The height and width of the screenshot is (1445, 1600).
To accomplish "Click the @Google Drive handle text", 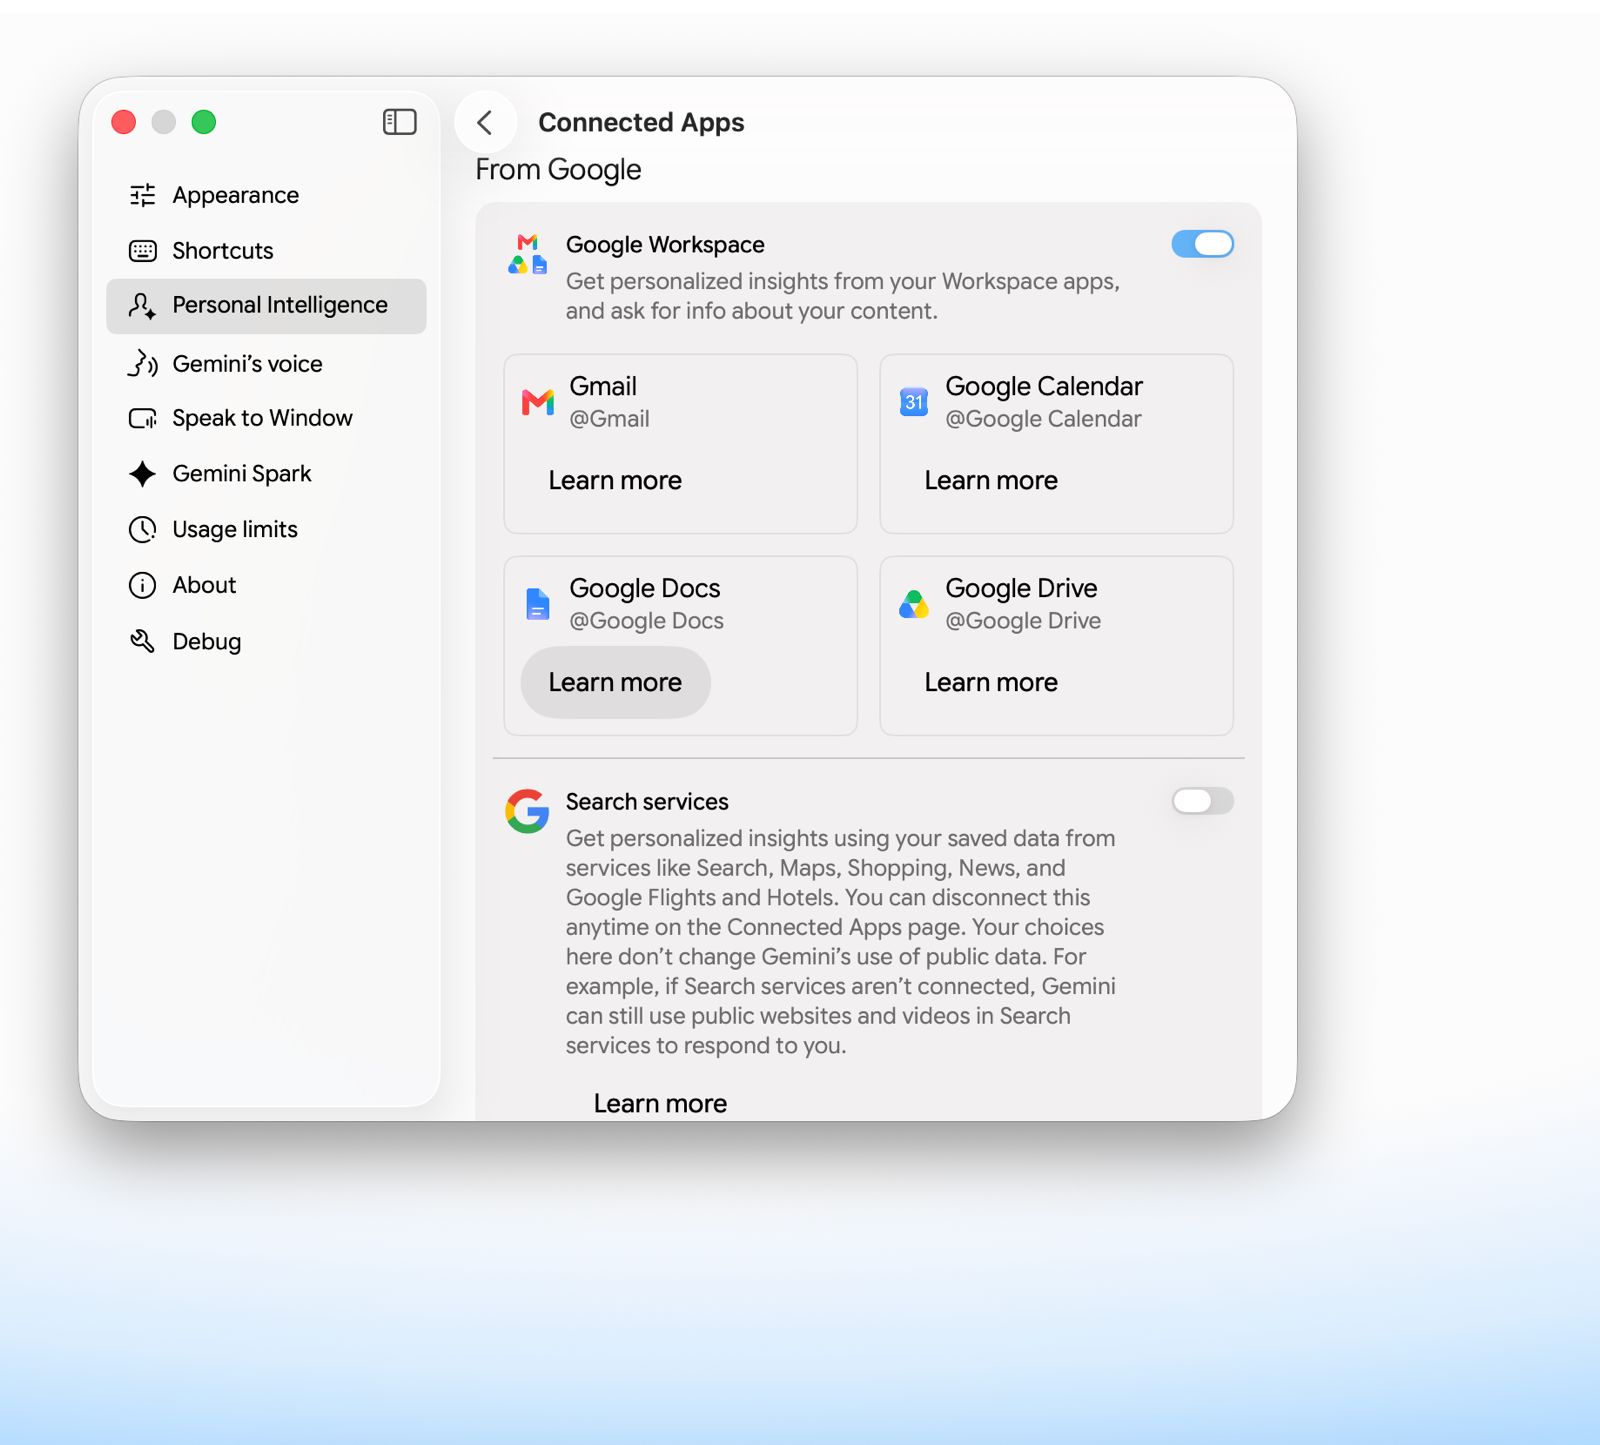I will (x=1023, y=621).
